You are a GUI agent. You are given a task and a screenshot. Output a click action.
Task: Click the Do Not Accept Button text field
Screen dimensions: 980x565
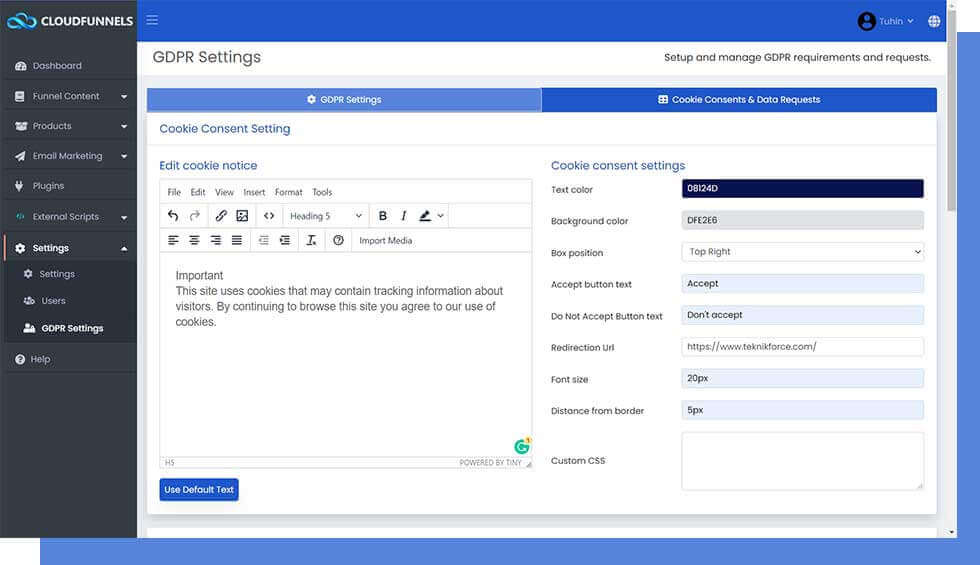802,315
